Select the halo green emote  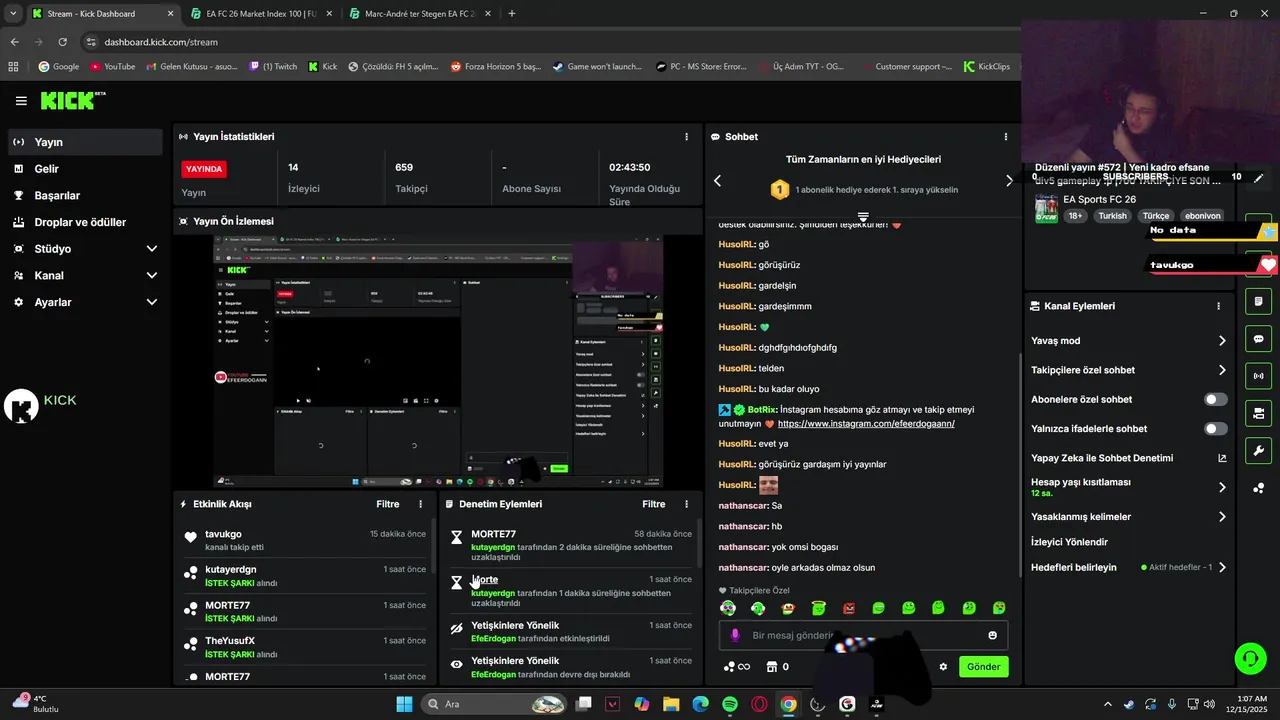point(819,608)
